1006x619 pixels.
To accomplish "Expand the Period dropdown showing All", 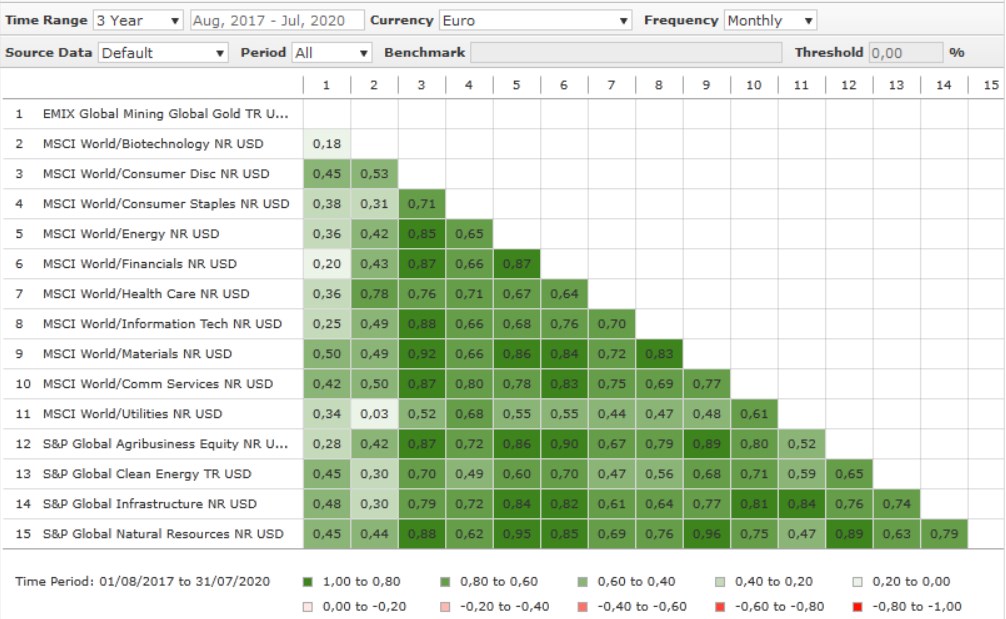I will pos(331,52).
